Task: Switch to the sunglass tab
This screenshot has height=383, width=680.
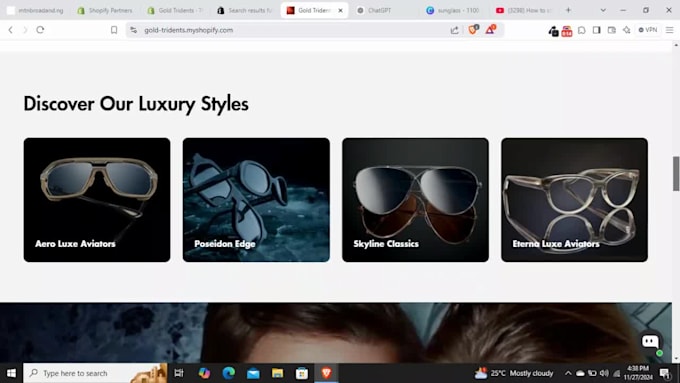Action: coord(453,10)
